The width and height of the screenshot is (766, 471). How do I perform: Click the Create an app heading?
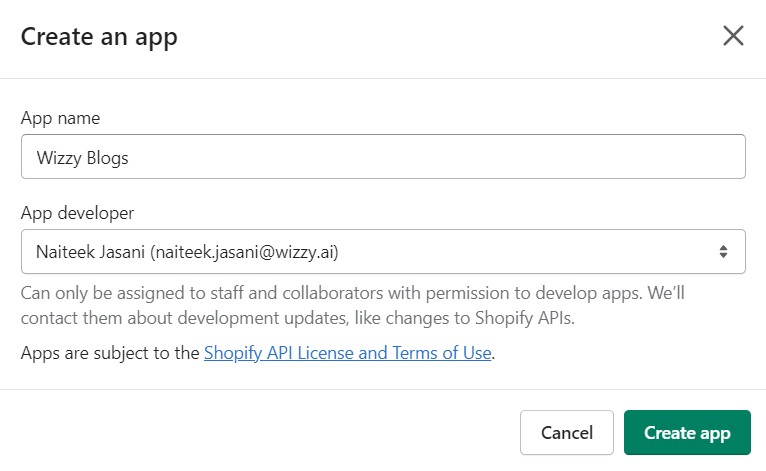click(99, 37)
